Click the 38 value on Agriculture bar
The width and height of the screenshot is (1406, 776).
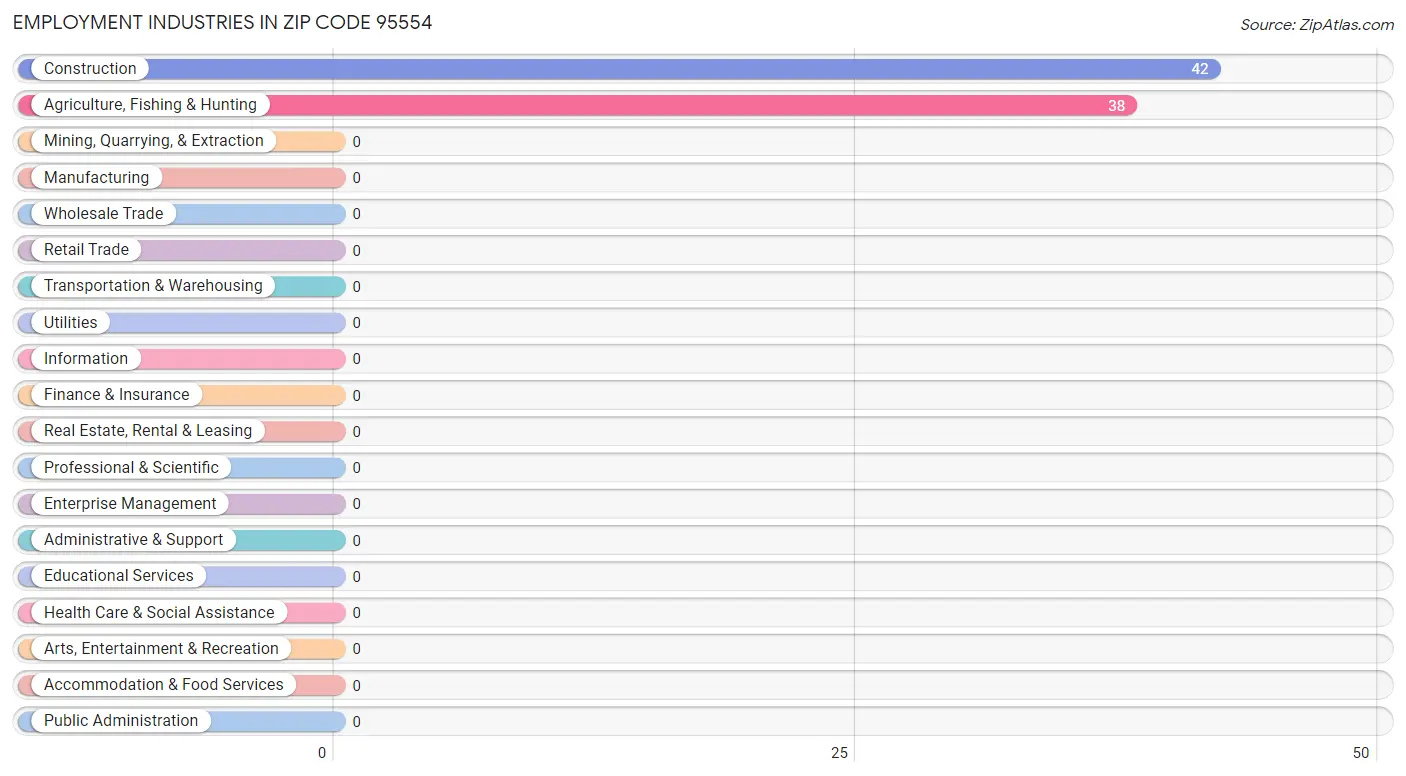[x=1116, y=106]
